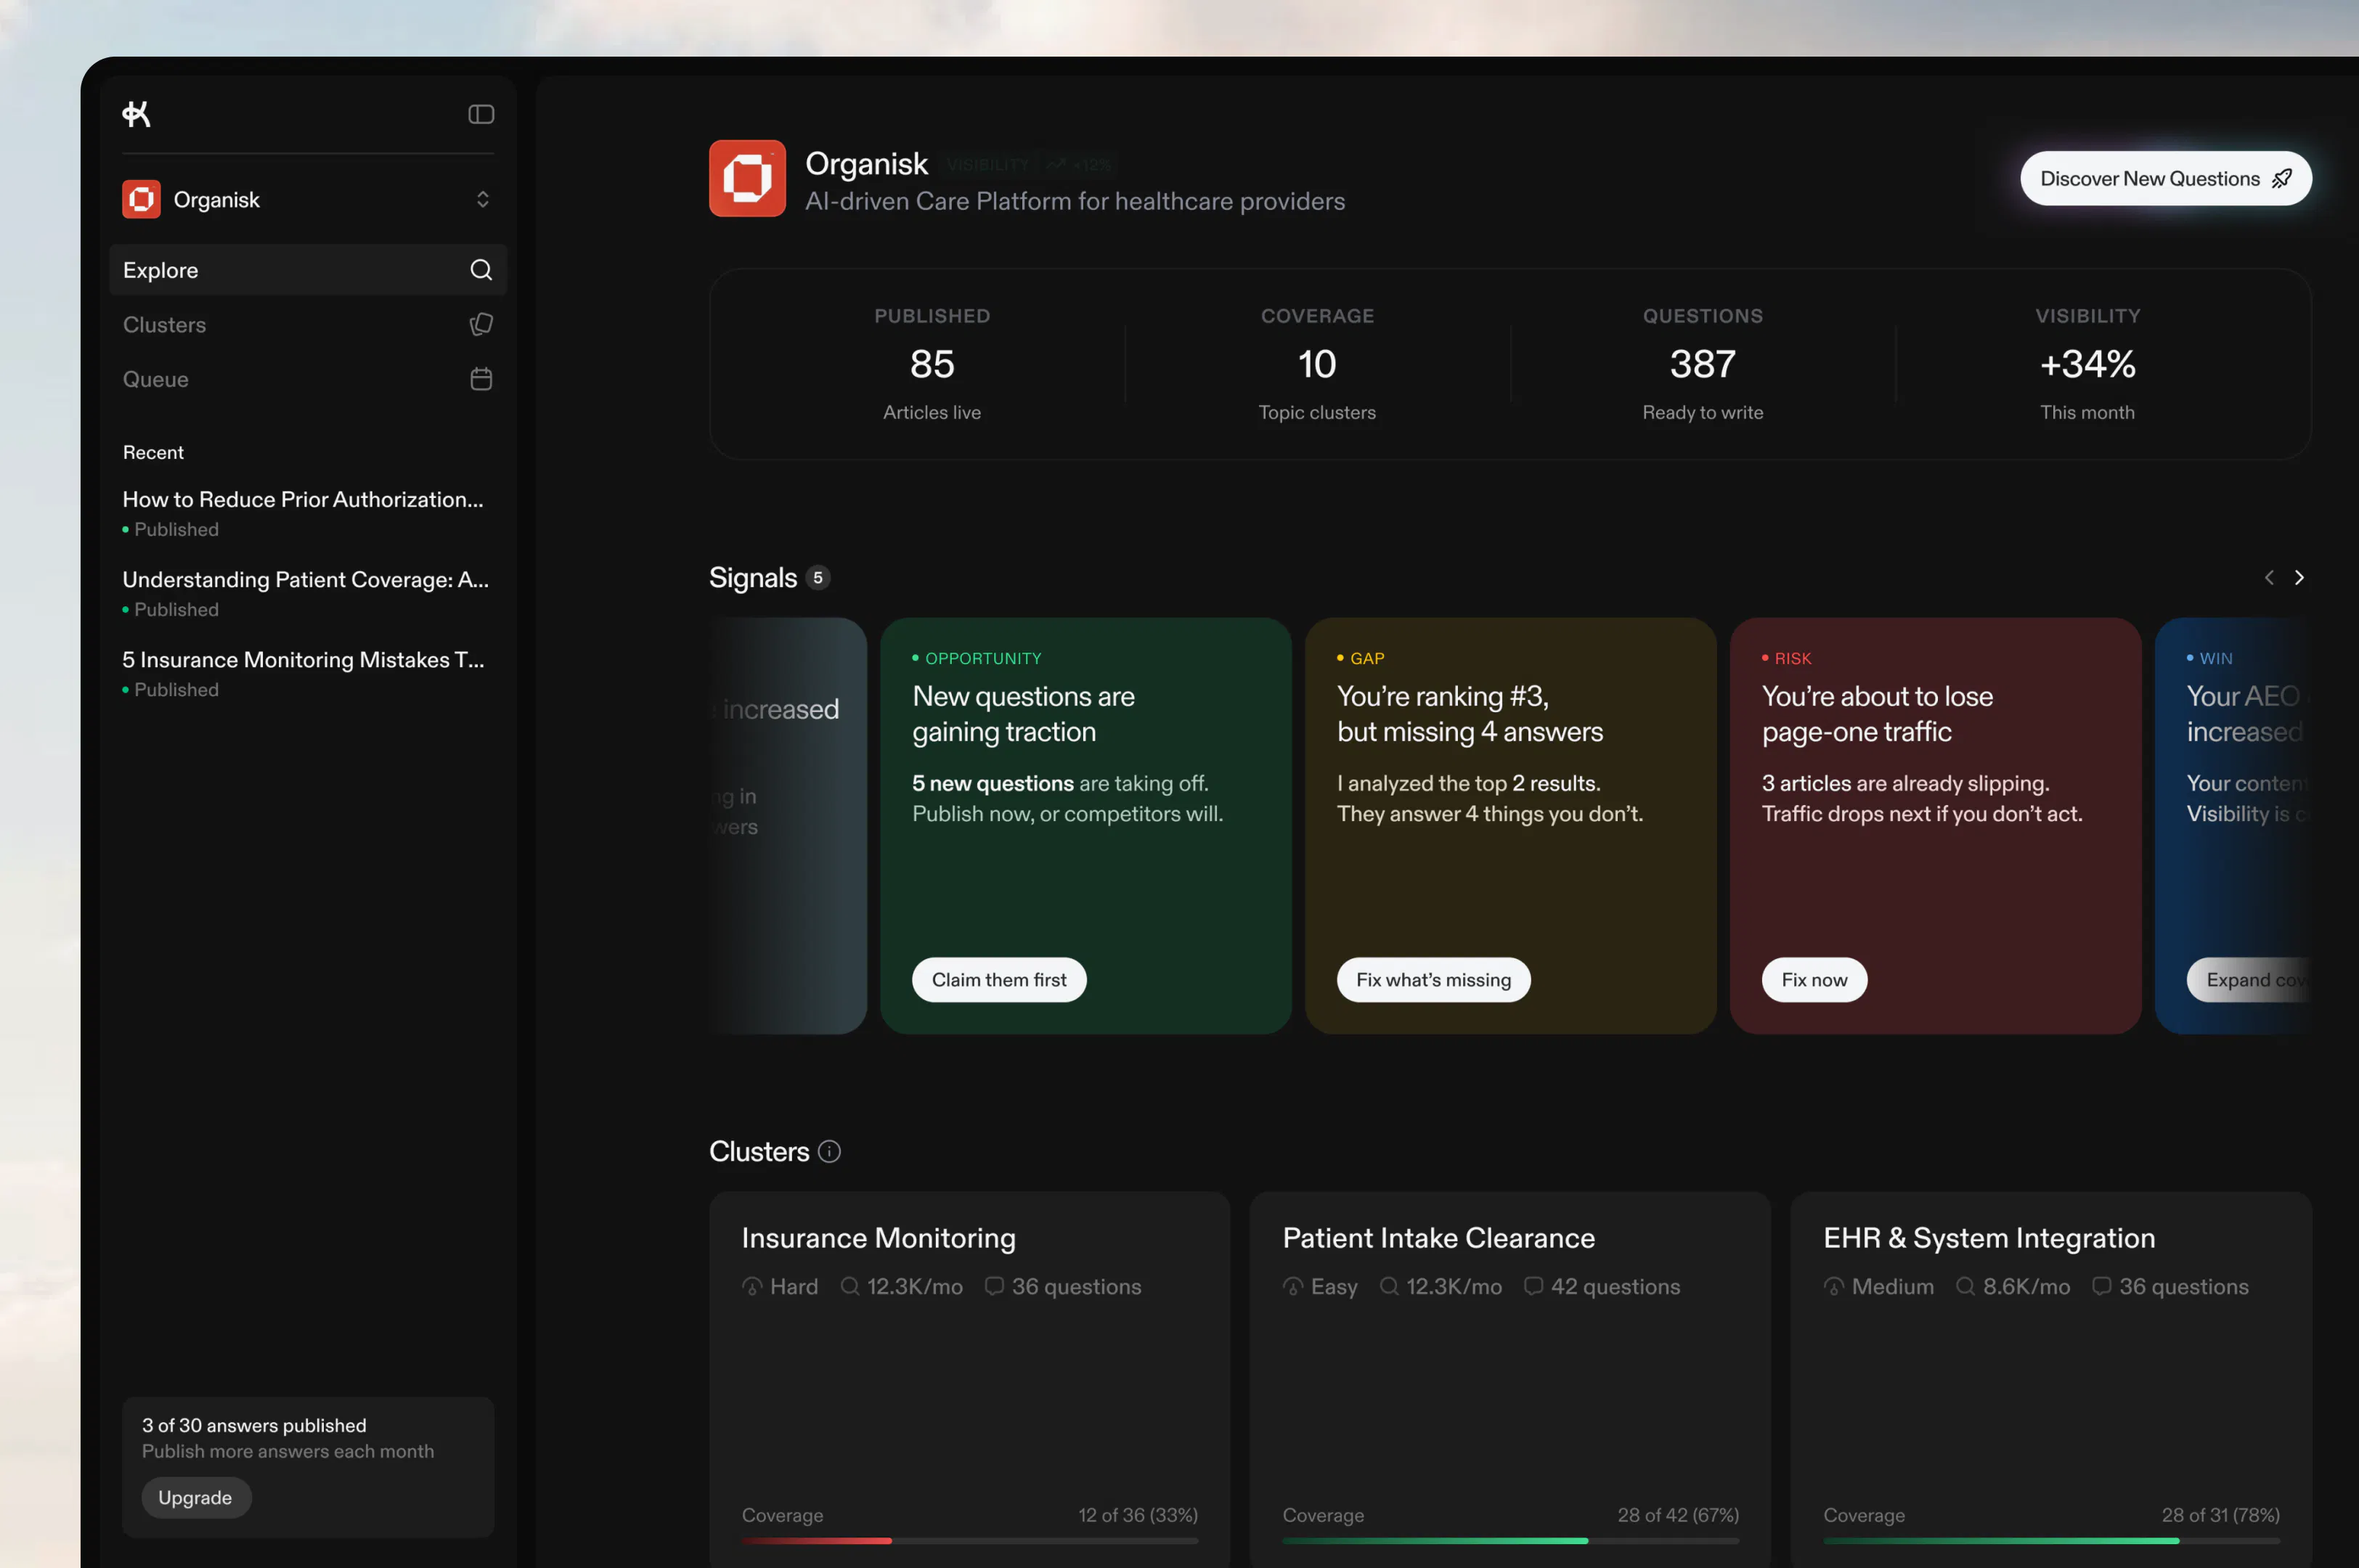Image resolution: width=2359 pixels, height=1568 pixels.
Task: Click the EHR & System Integration coverage bar
Action: 2052,1541
